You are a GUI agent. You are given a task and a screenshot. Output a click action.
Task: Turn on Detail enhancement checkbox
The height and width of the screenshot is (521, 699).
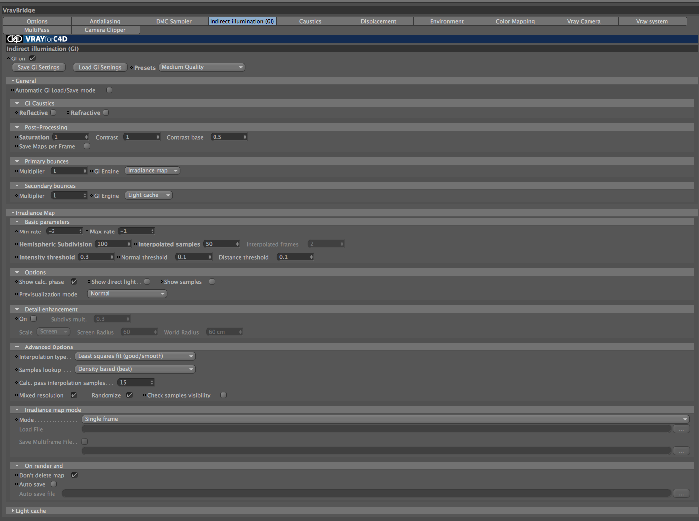click(x=33, y=319)
